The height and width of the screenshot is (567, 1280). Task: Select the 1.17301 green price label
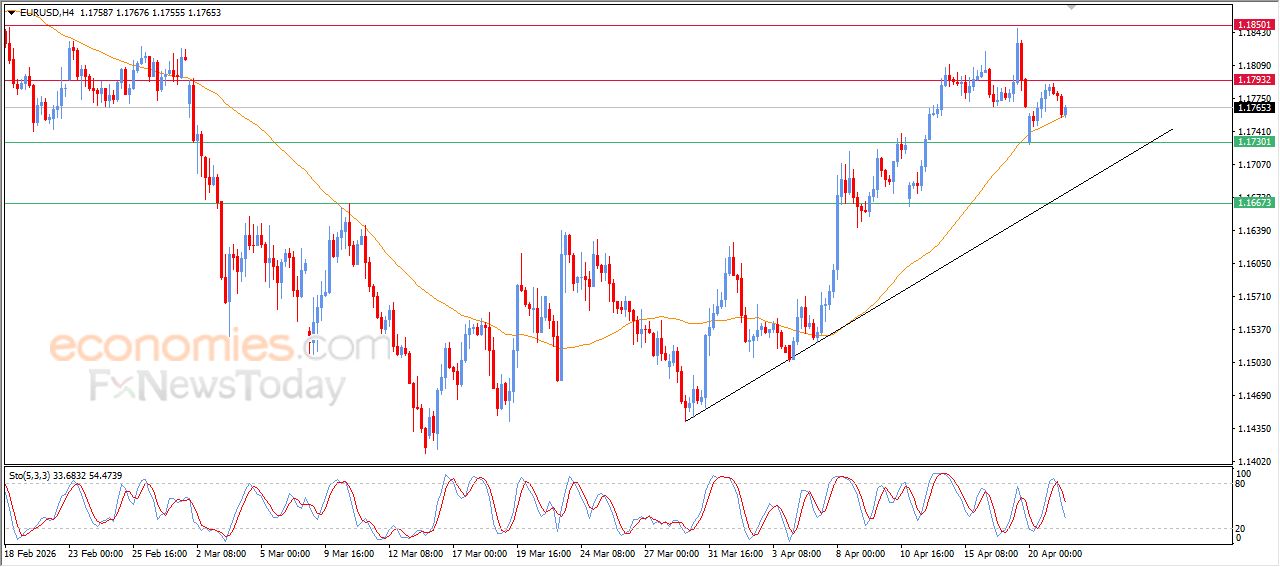[1254, 142]
